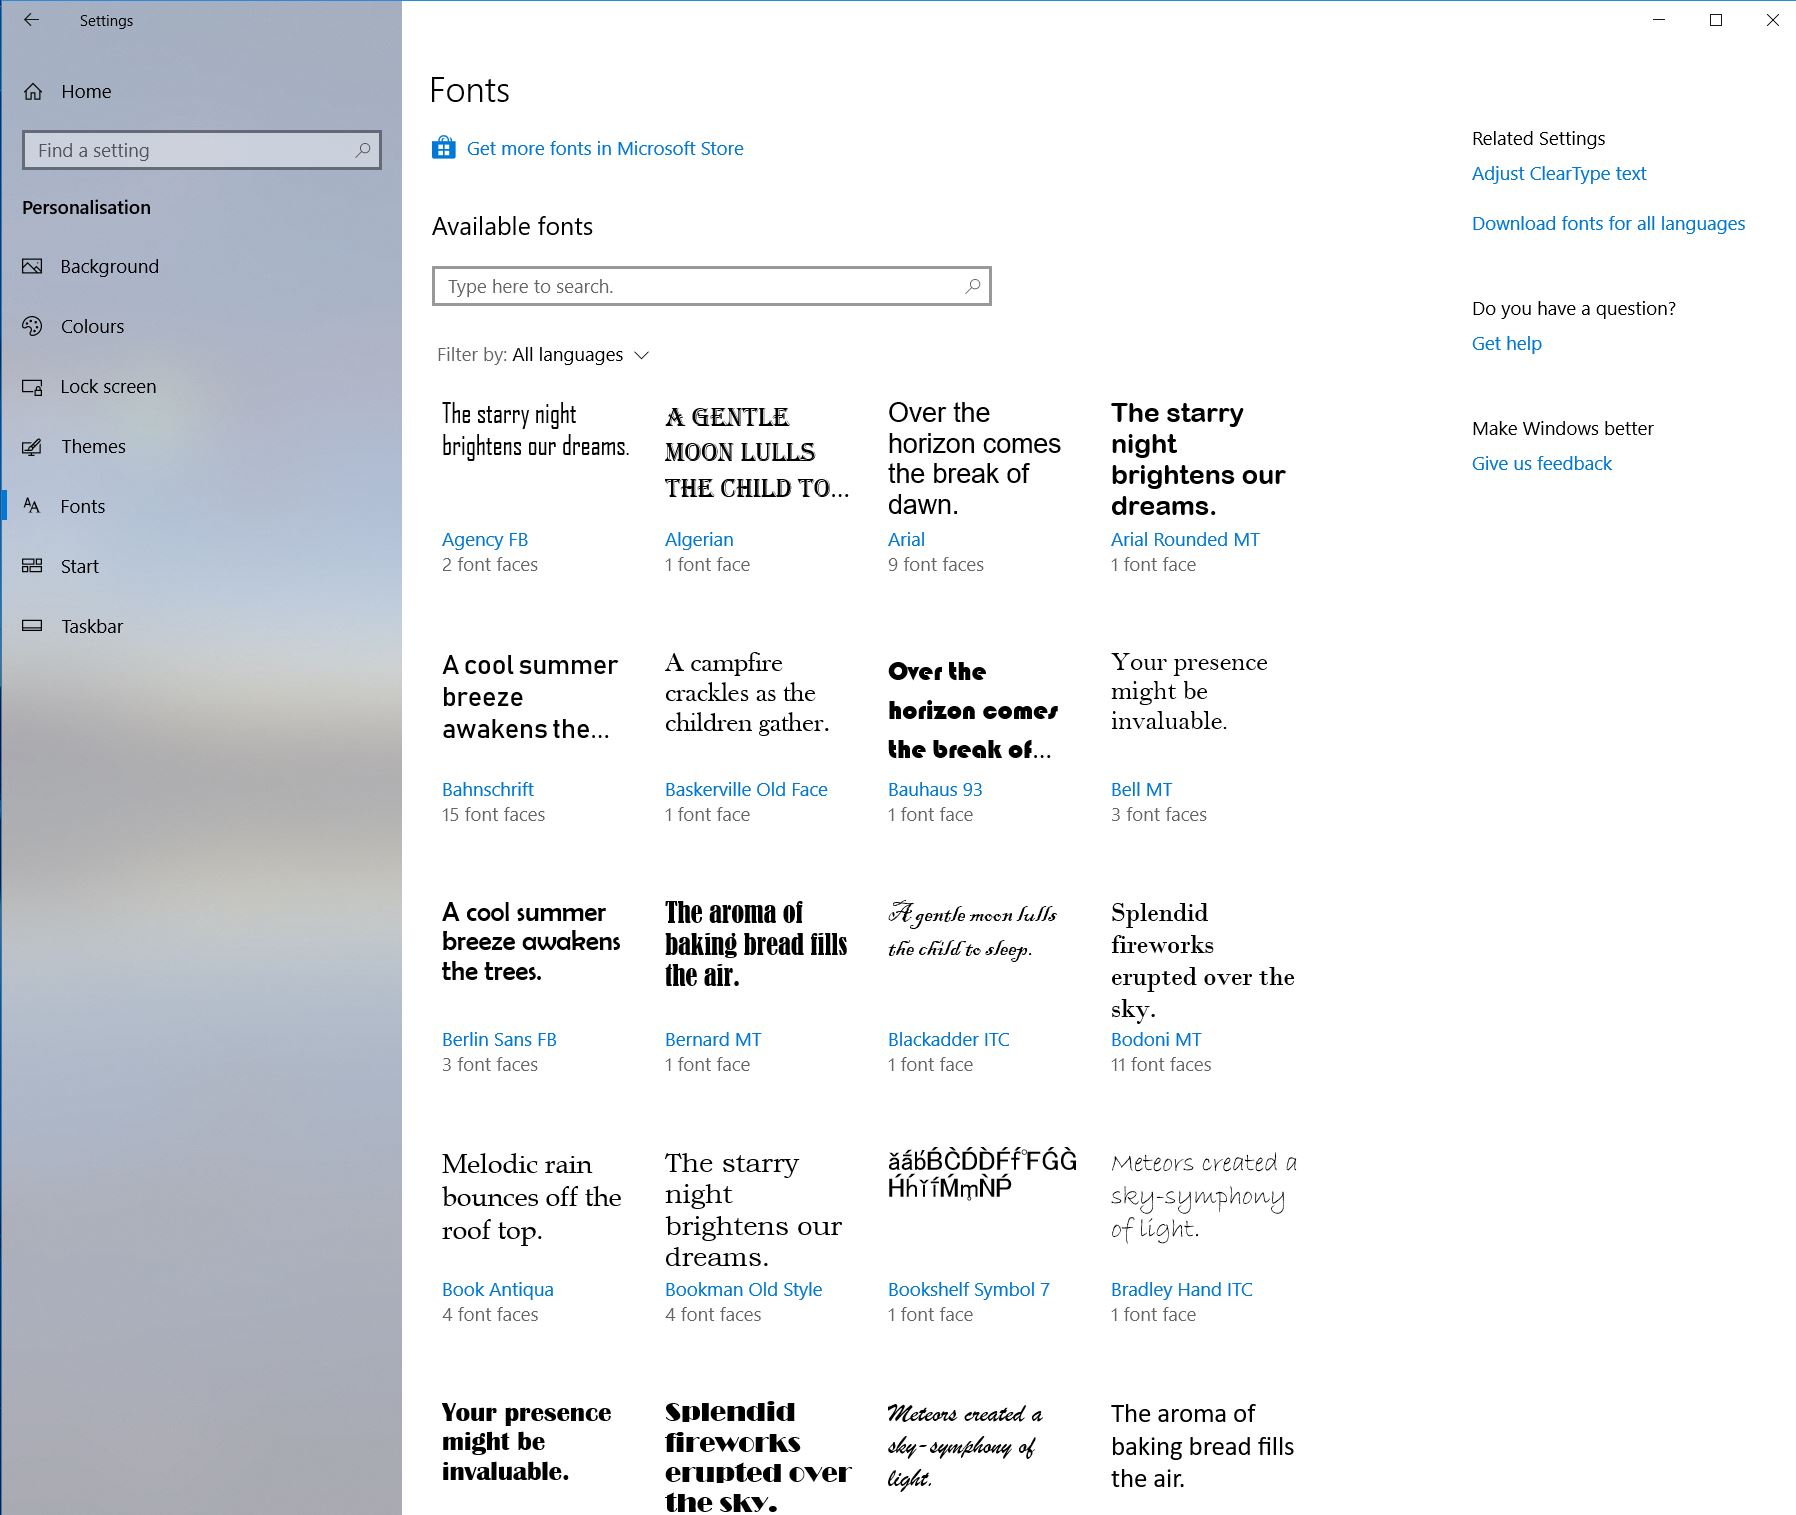The image size is (1796, 1515).
Task: Open Adjust ClearType text link
Action: tap(1559, 173)
